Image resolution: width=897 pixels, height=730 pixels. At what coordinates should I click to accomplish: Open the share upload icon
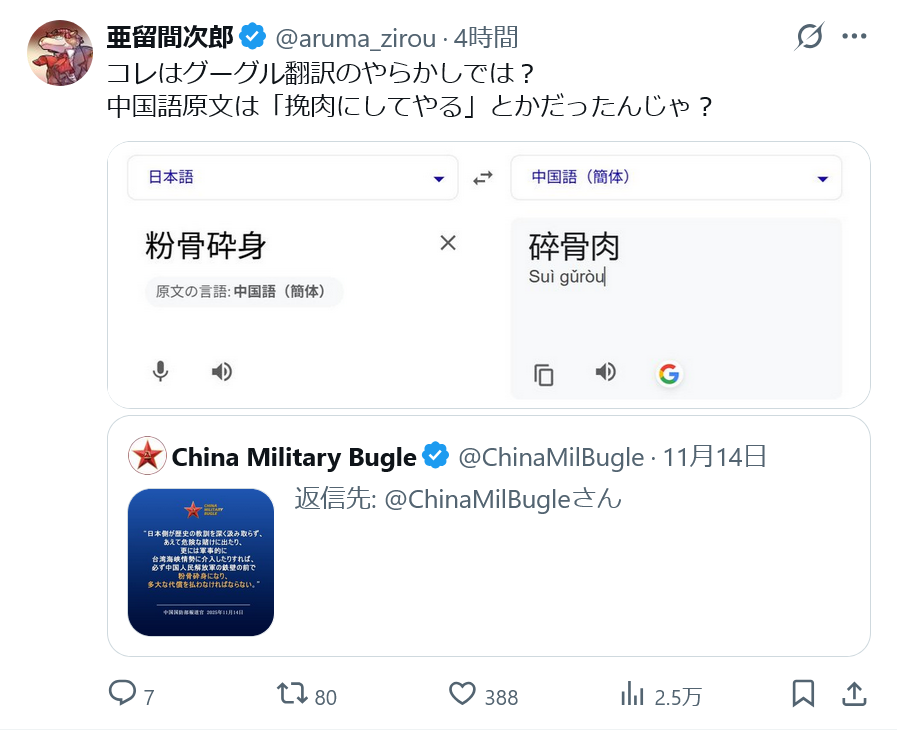pos(854,693)
